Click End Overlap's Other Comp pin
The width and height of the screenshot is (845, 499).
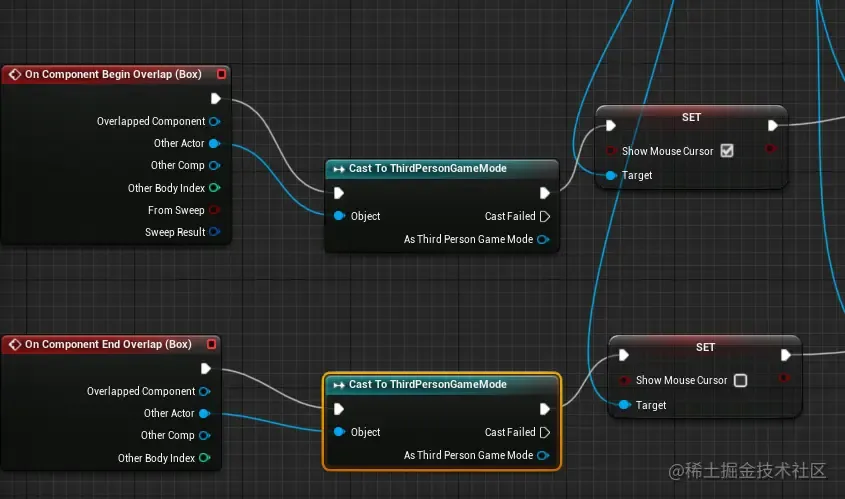pos(205,435)
